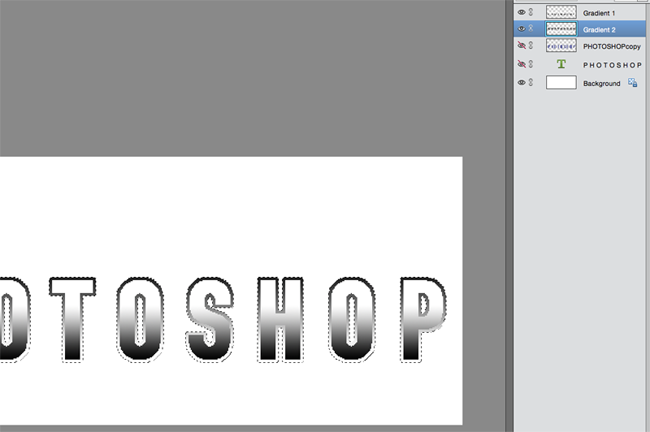
Task: Click the green T icon of the text layer
Action: point(561,64)
